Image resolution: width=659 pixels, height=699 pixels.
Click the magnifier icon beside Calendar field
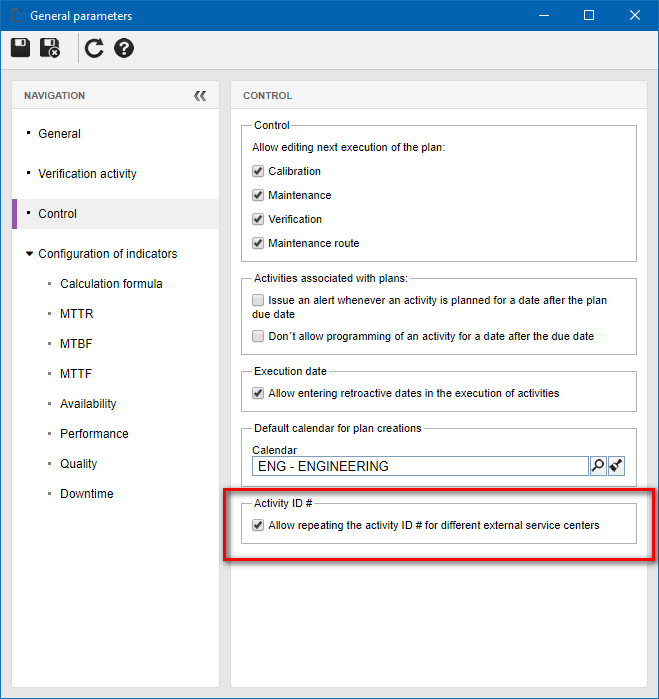598,466
